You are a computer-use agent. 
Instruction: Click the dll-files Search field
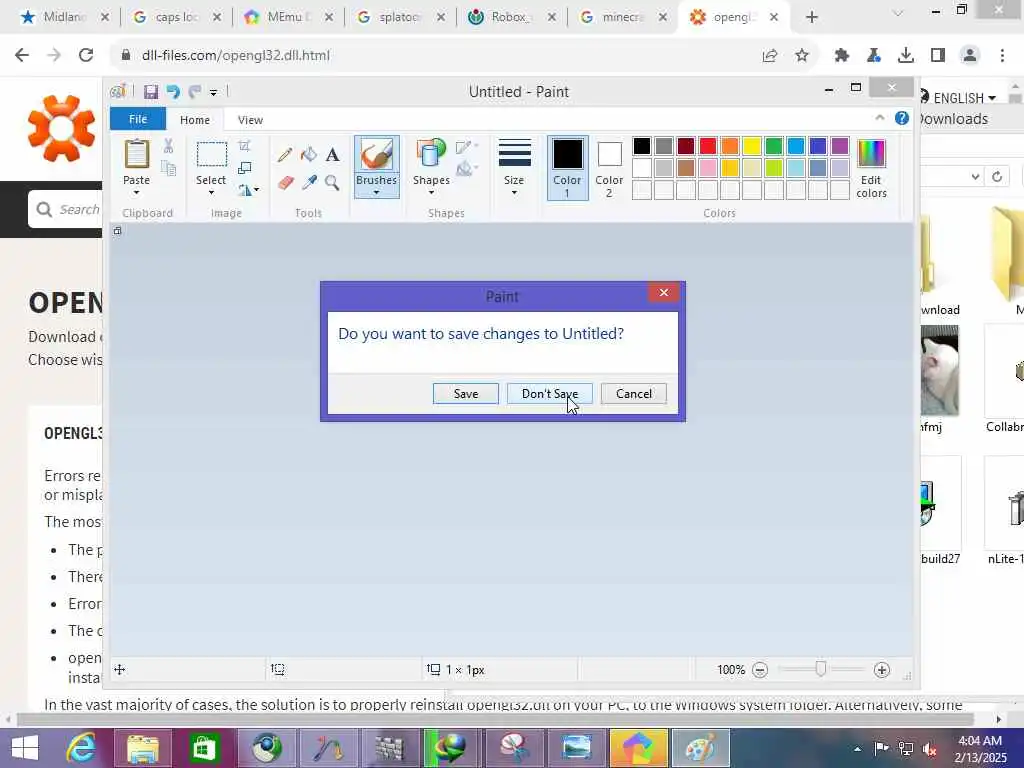coord(65,210)
